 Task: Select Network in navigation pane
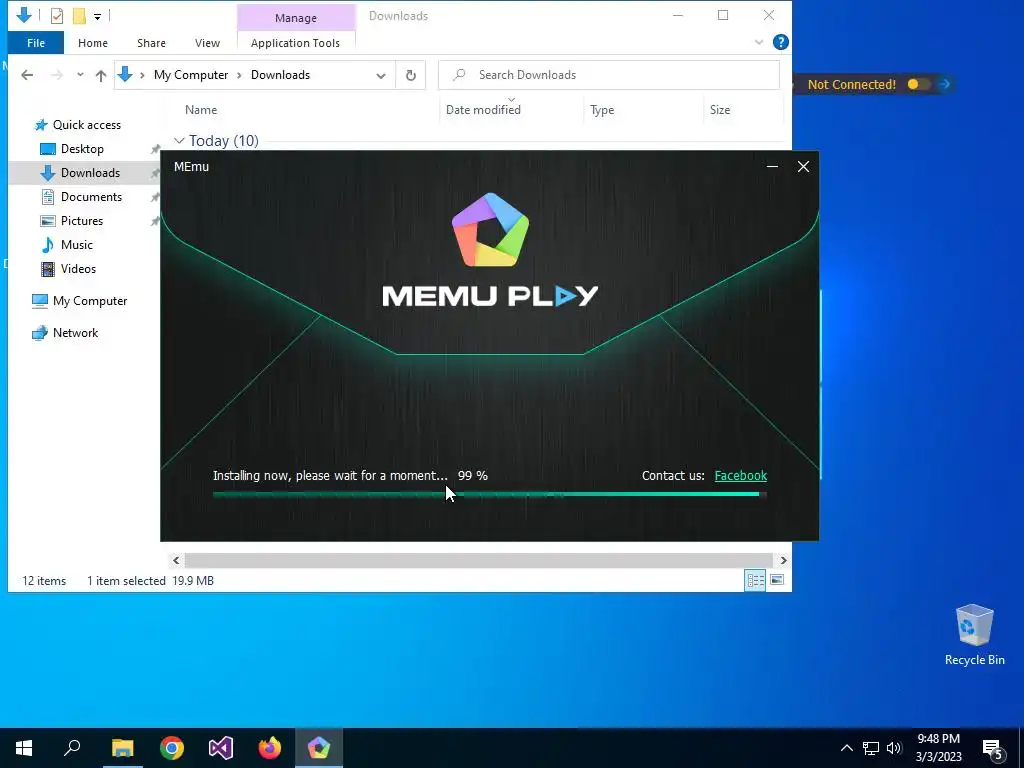[x=75, y=333]
